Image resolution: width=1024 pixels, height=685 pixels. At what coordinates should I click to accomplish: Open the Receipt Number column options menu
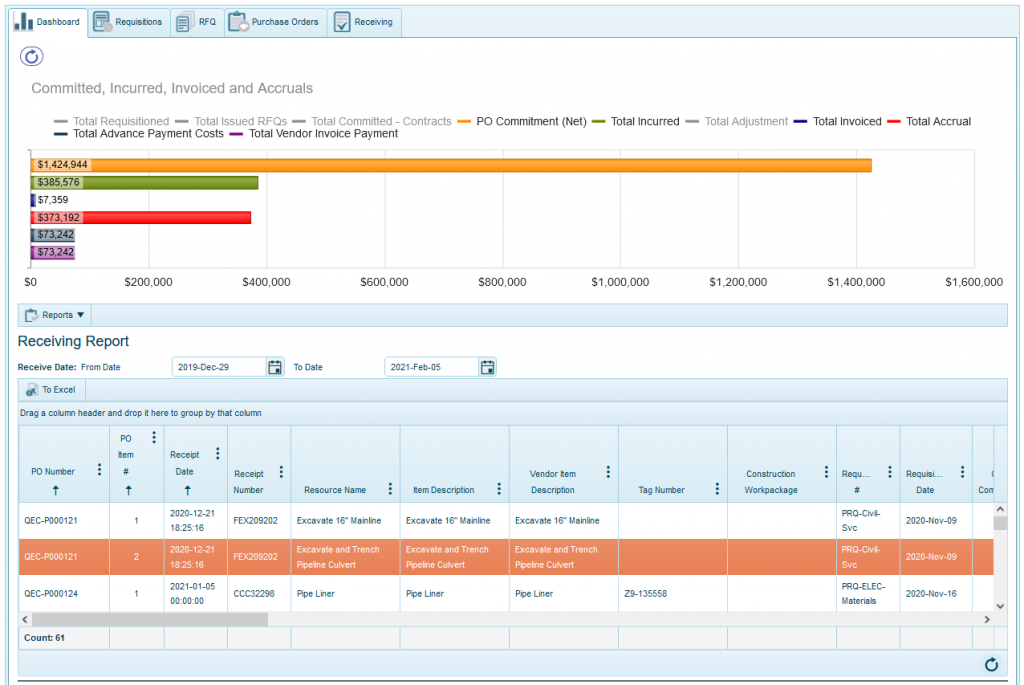click(281, 472)
